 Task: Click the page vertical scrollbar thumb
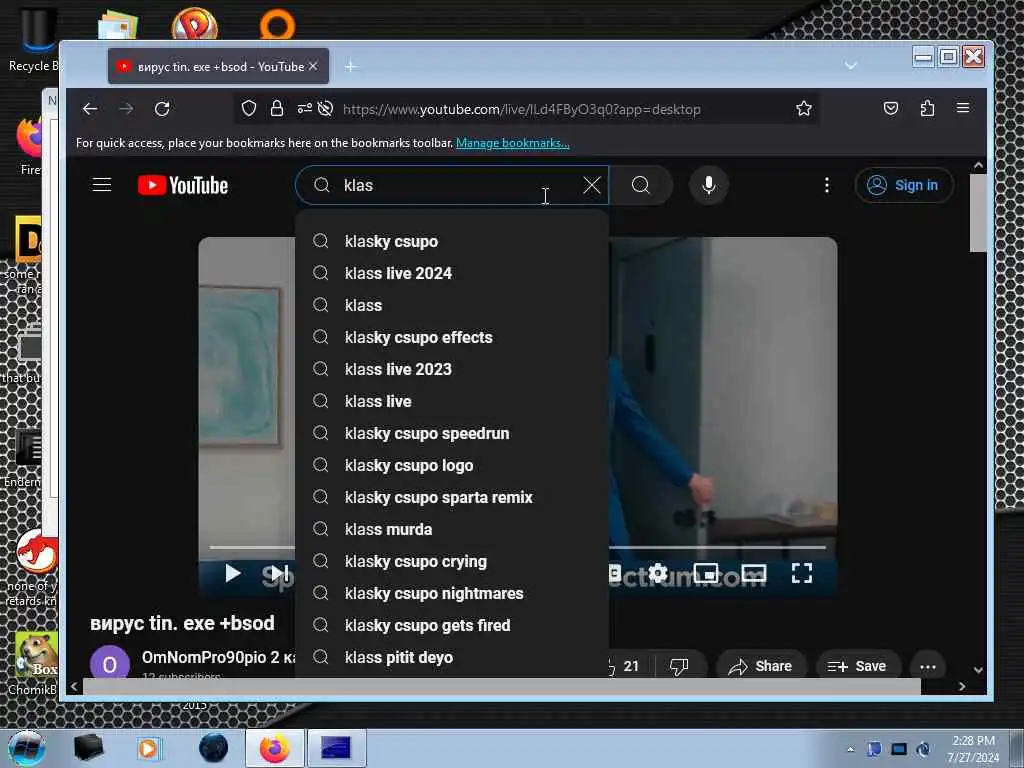(x=978, y=212)
